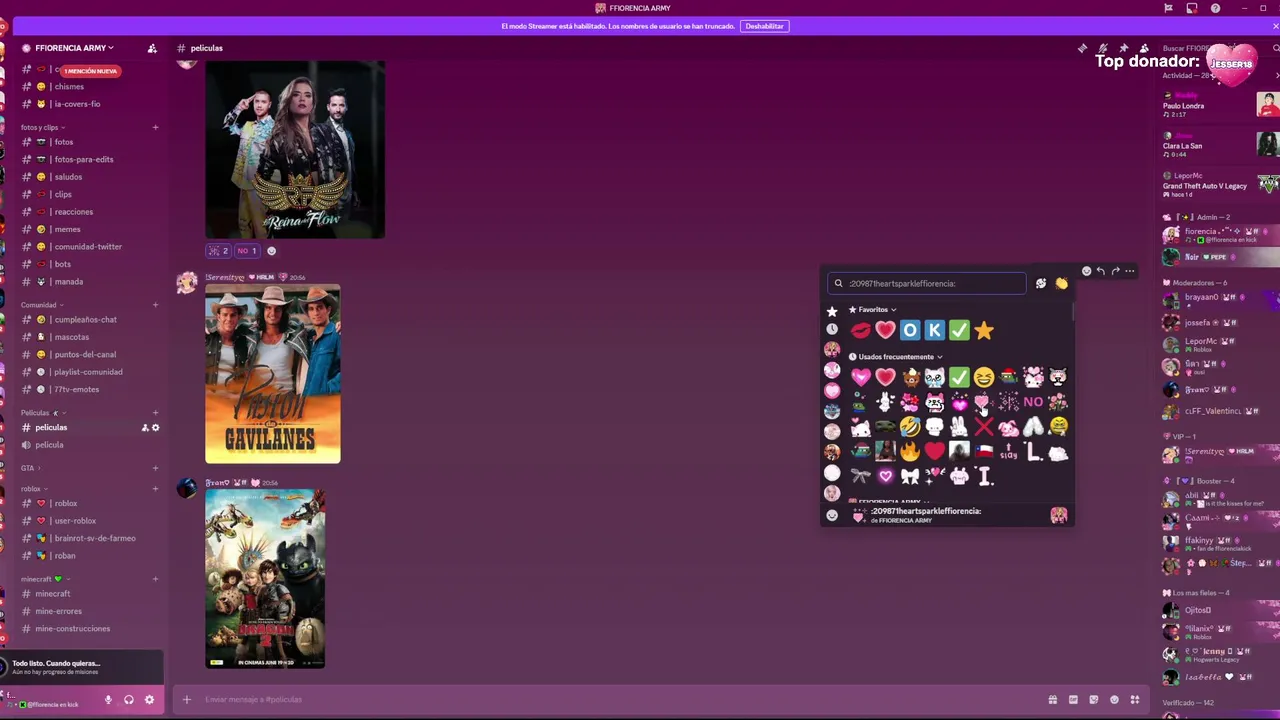Open the mine-construcciones channel
The height and width of the screenshot is (720, 1280).
pyautogui.click(x=73, y=629)
